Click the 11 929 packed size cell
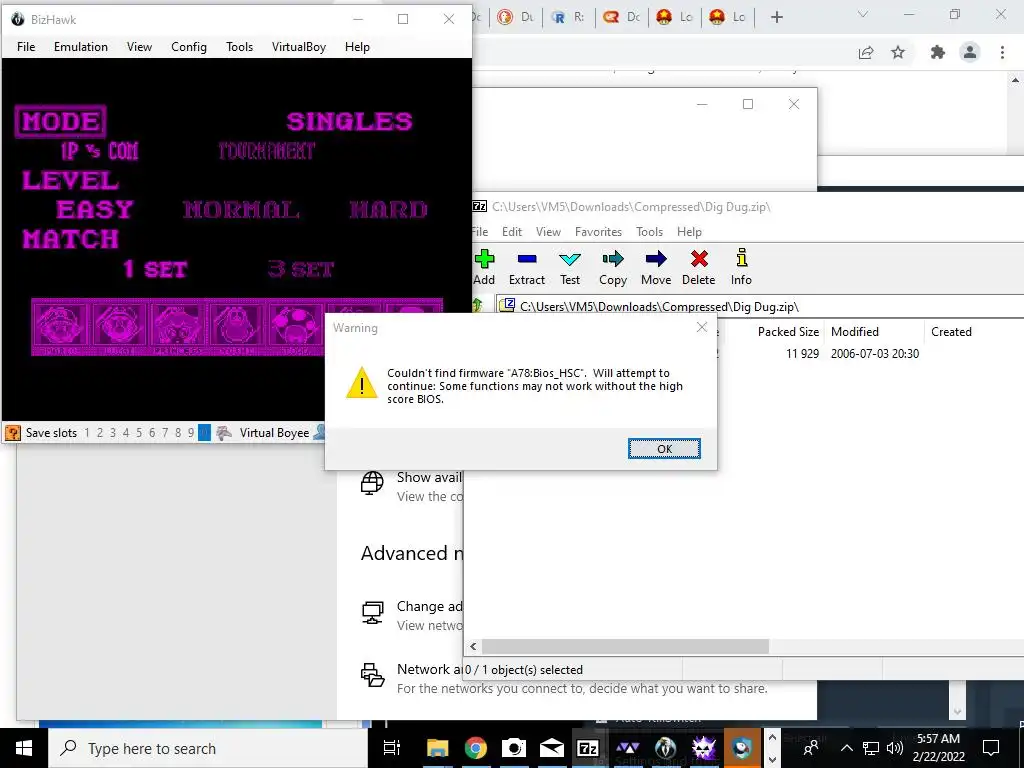Viewport: 1024px width, 768px height. point(802,353)
